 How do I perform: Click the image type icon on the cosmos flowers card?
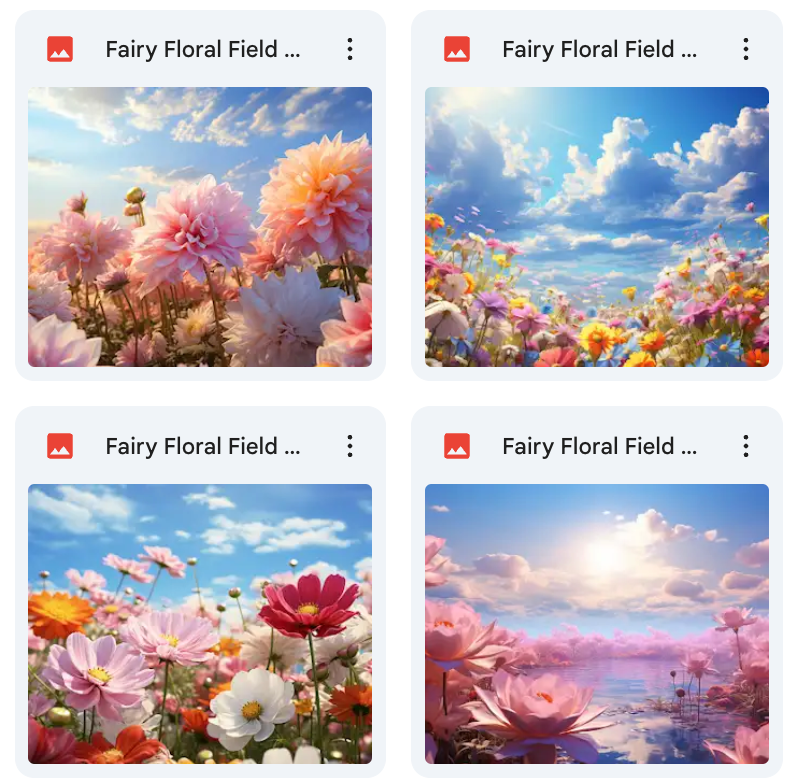pyautogui.click(x=60, y=446)
